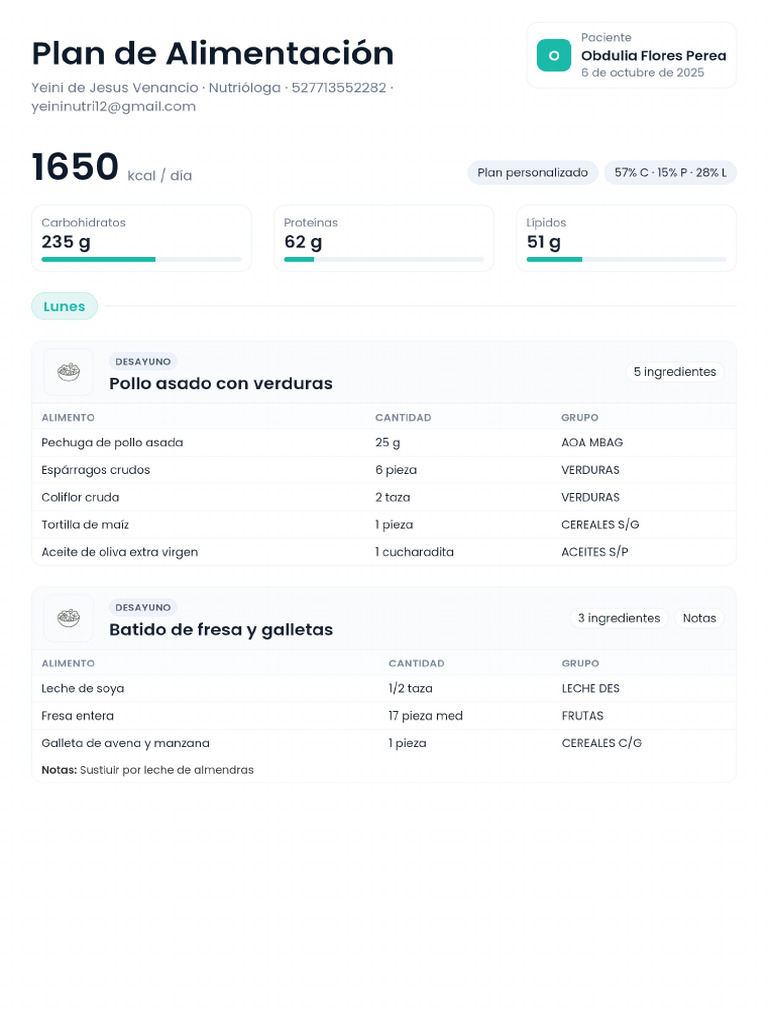
Task: Click the yeininutri12@gmail.com email address
Action: [x=114, y=106]
